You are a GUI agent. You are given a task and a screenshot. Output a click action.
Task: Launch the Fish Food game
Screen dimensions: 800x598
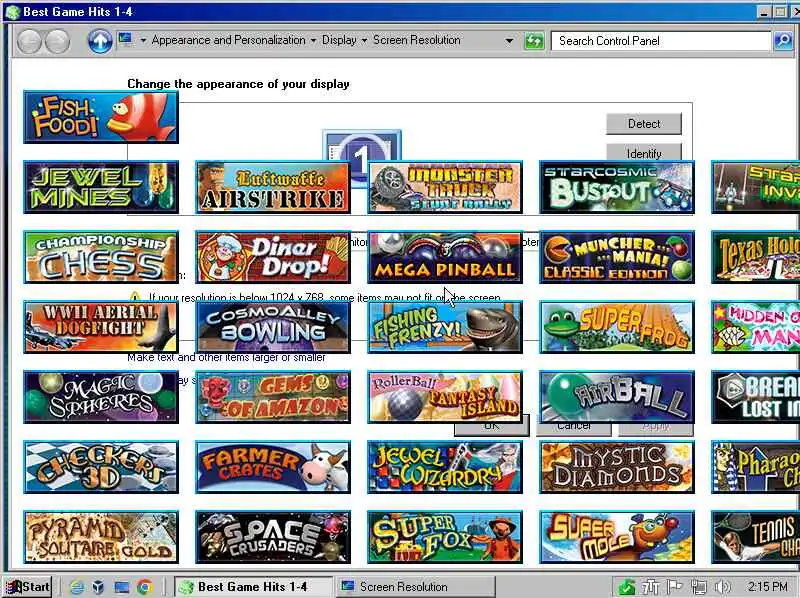[x=101, y=117]
